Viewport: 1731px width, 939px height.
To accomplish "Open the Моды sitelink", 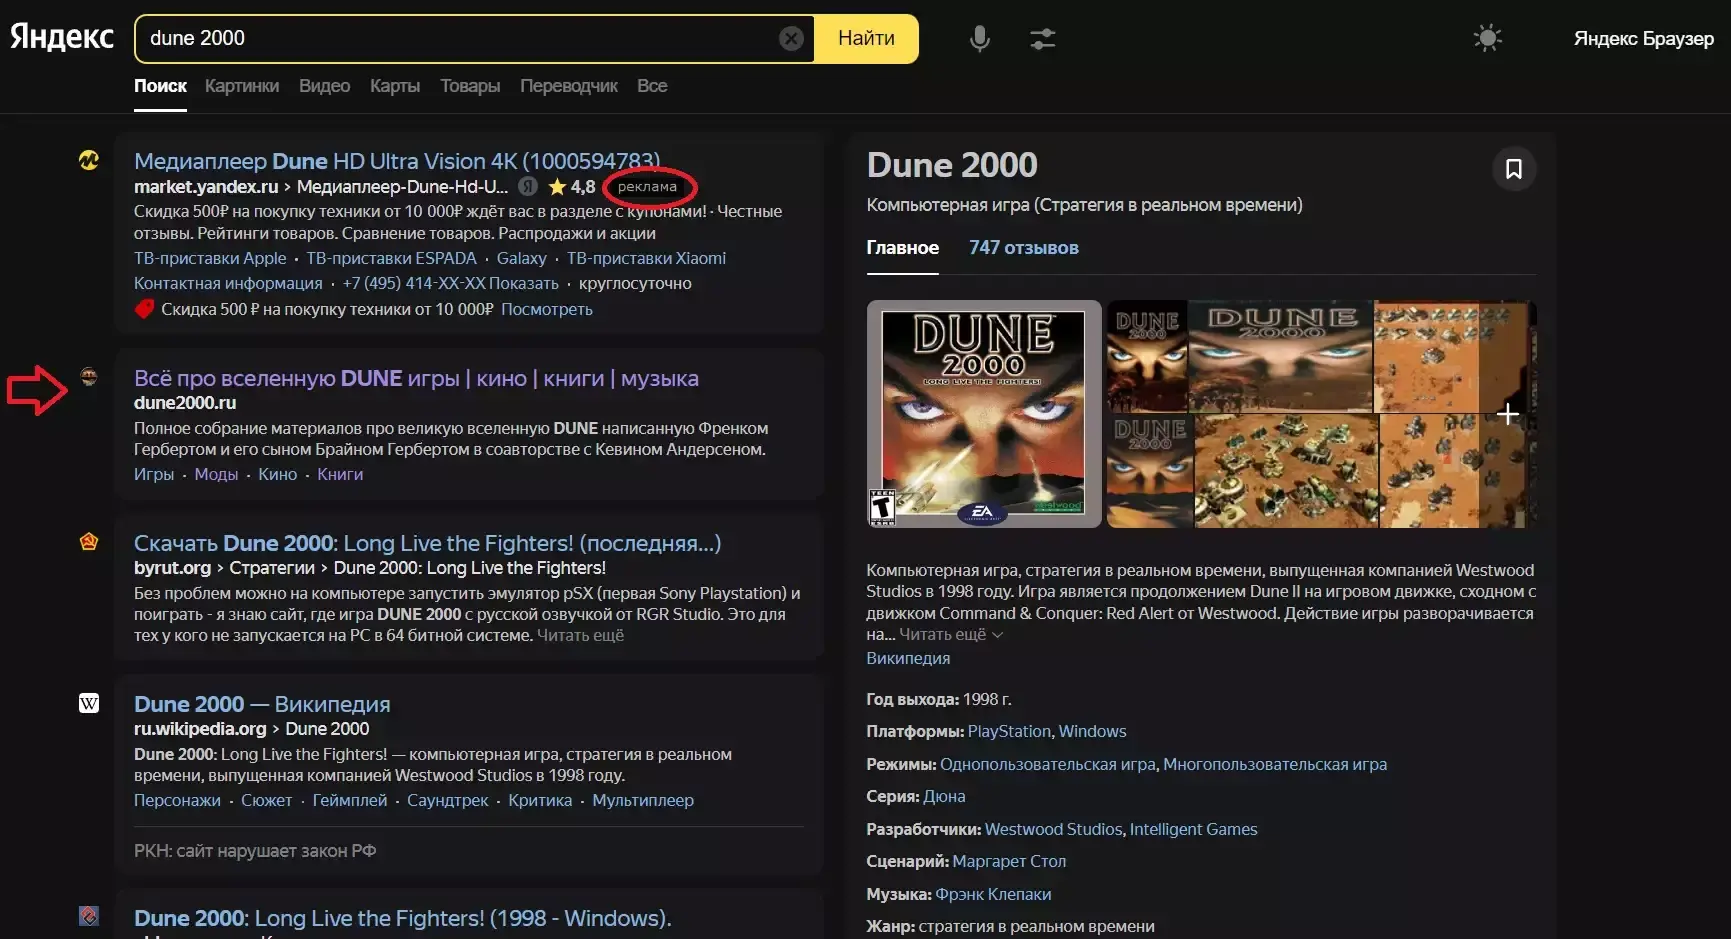I will tap(216, 474).
